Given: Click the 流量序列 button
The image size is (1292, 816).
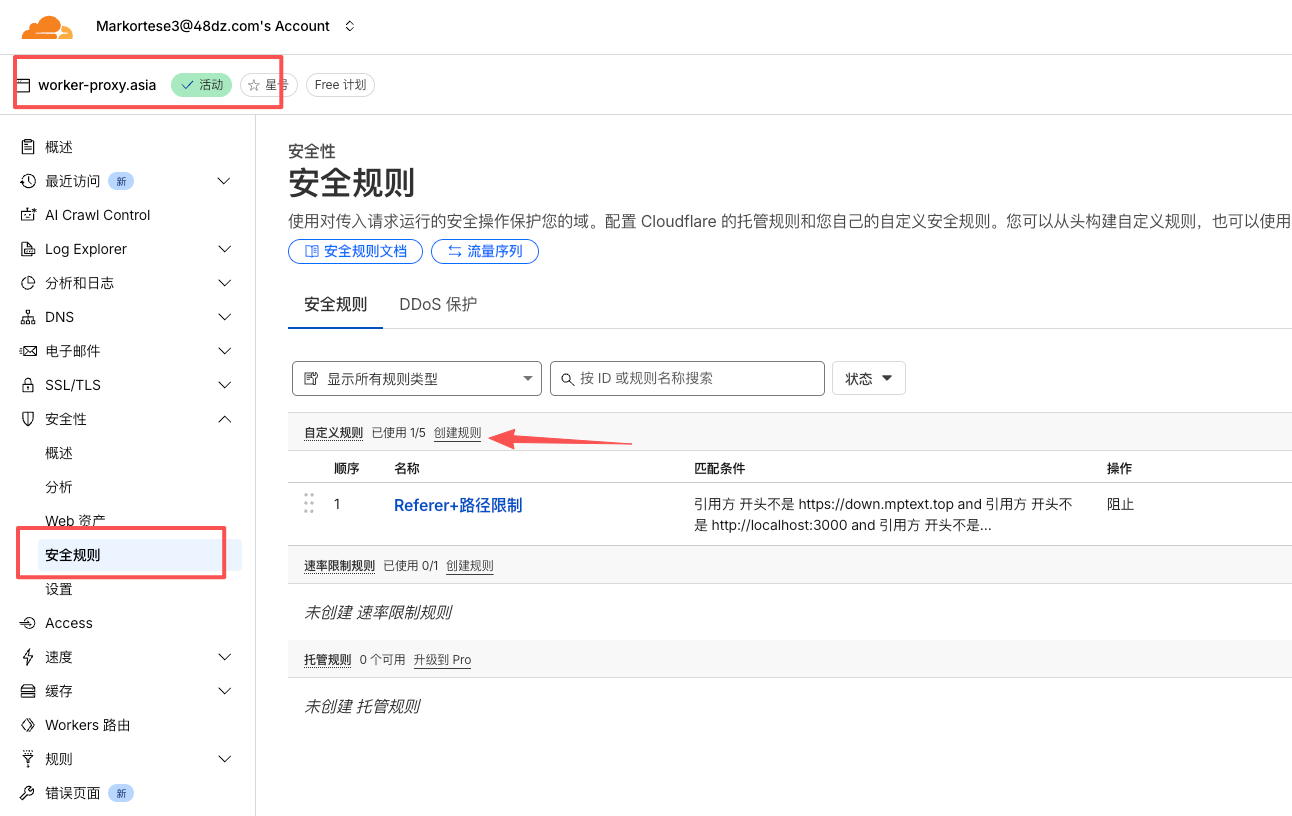Looking at the screenshot, I should (x=485, y=251).
